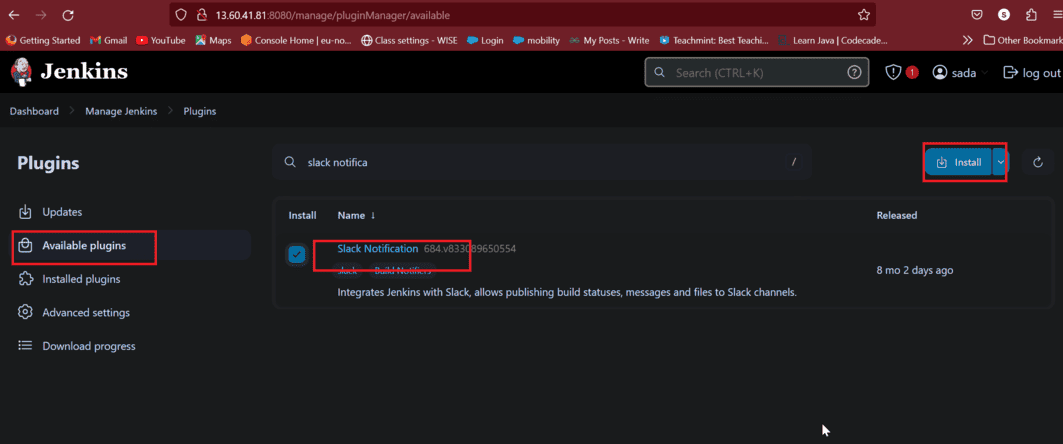Image resolution: width=1063 pixels, height=444 pixels.
Task: Open the mobility bookmark
Action: coord(537,41)
